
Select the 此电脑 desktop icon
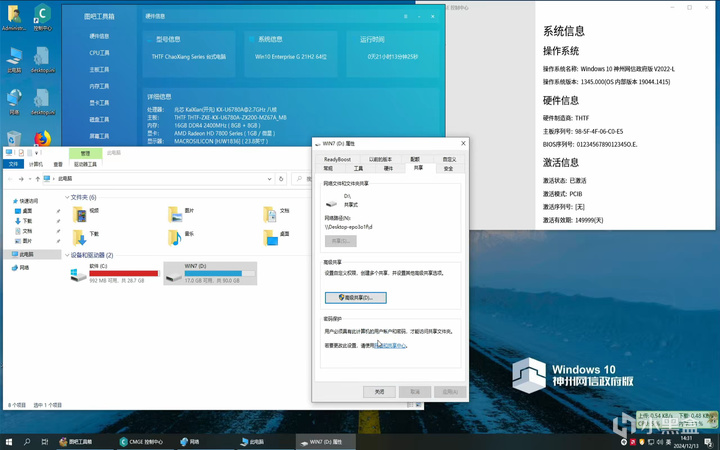(x=14, y=60)
